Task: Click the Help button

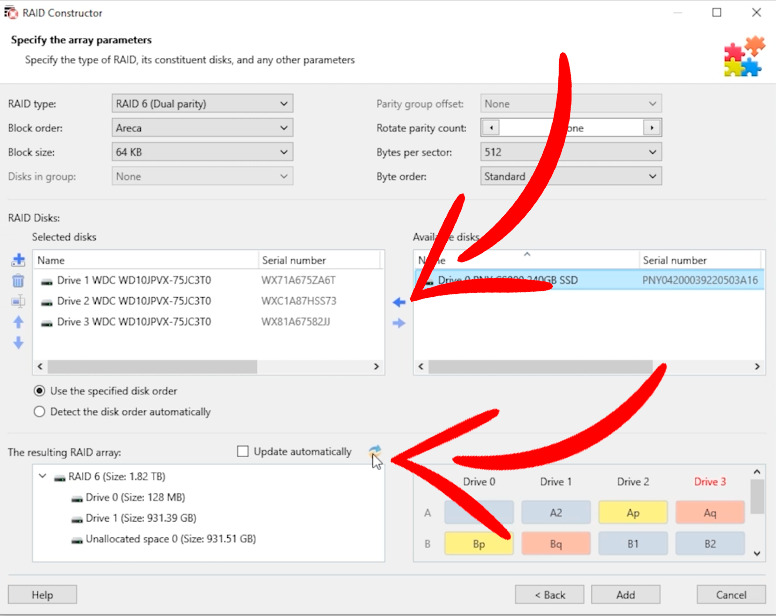Action: 43,595
